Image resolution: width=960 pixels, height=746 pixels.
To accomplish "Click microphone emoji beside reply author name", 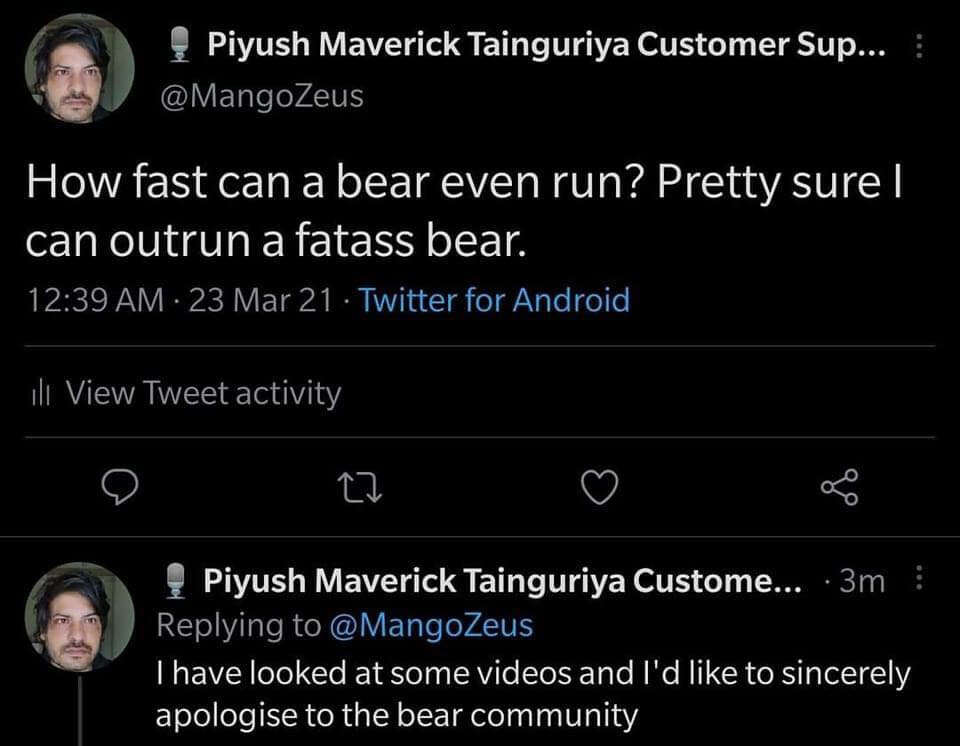I will click(x=179, y=579).
